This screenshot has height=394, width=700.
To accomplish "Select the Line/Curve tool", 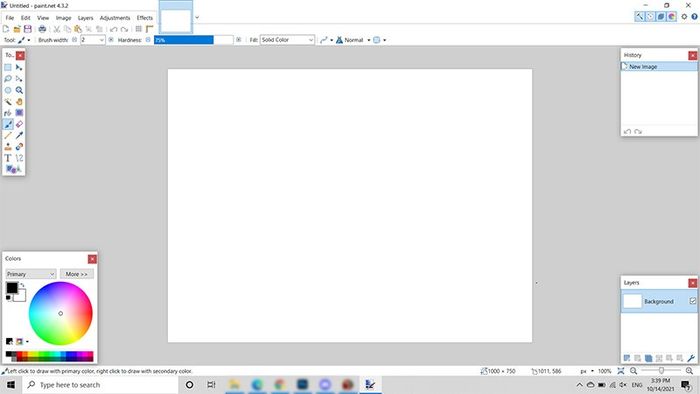I will 19,158.
